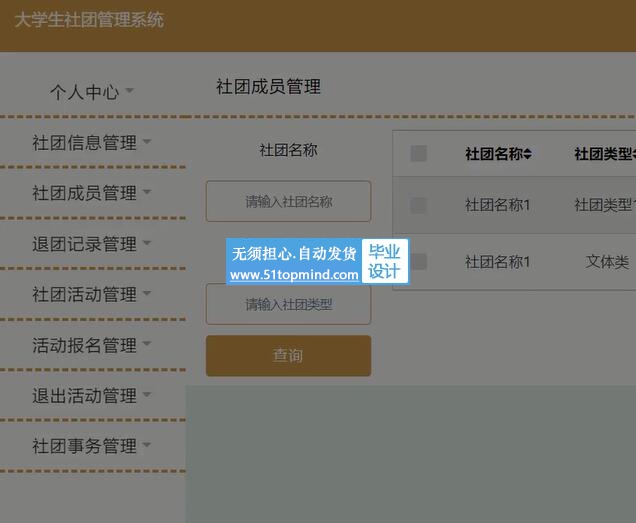
Task: Expand the 社团信息管理 menu arrow
Action: click(x=147, y=141)
